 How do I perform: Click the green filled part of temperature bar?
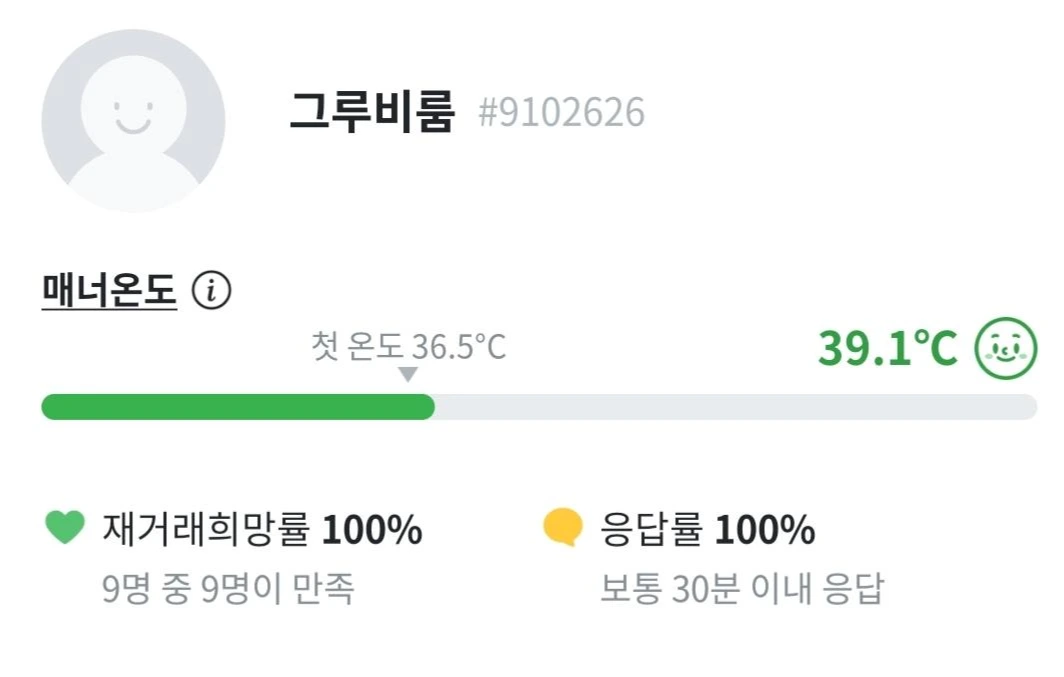tap(238, 407)
